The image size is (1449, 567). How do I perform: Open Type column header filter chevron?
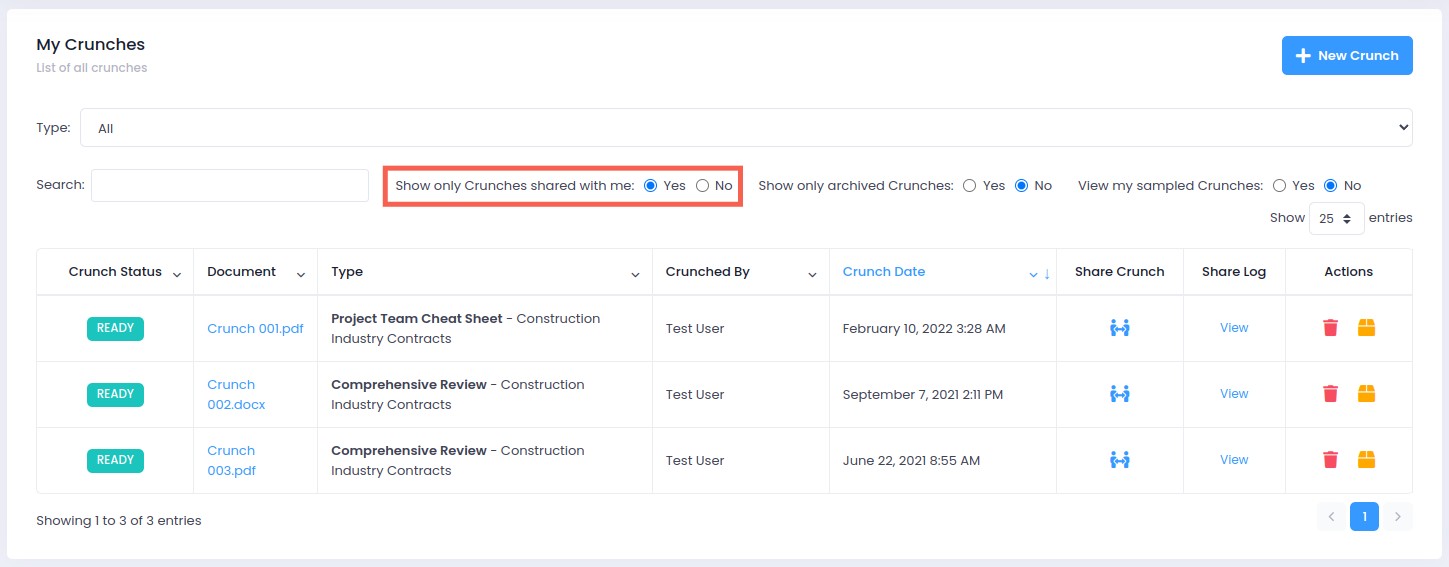tap(636, 274)
